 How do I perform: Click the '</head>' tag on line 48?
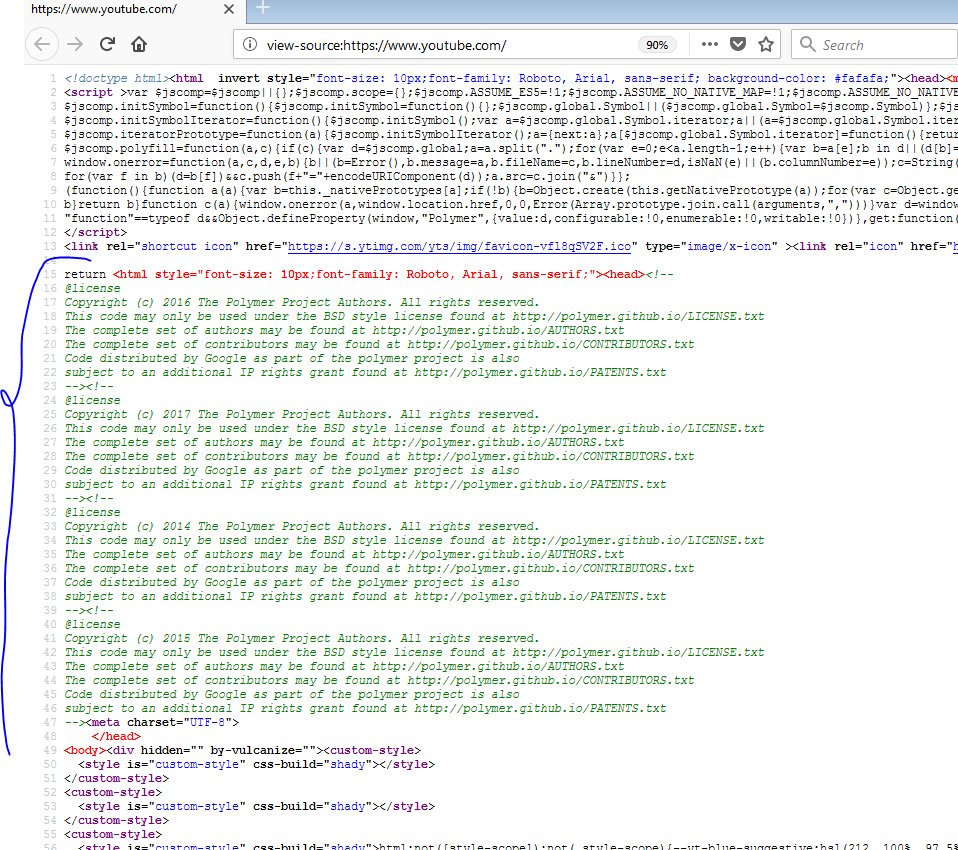[x=116, y=736]
